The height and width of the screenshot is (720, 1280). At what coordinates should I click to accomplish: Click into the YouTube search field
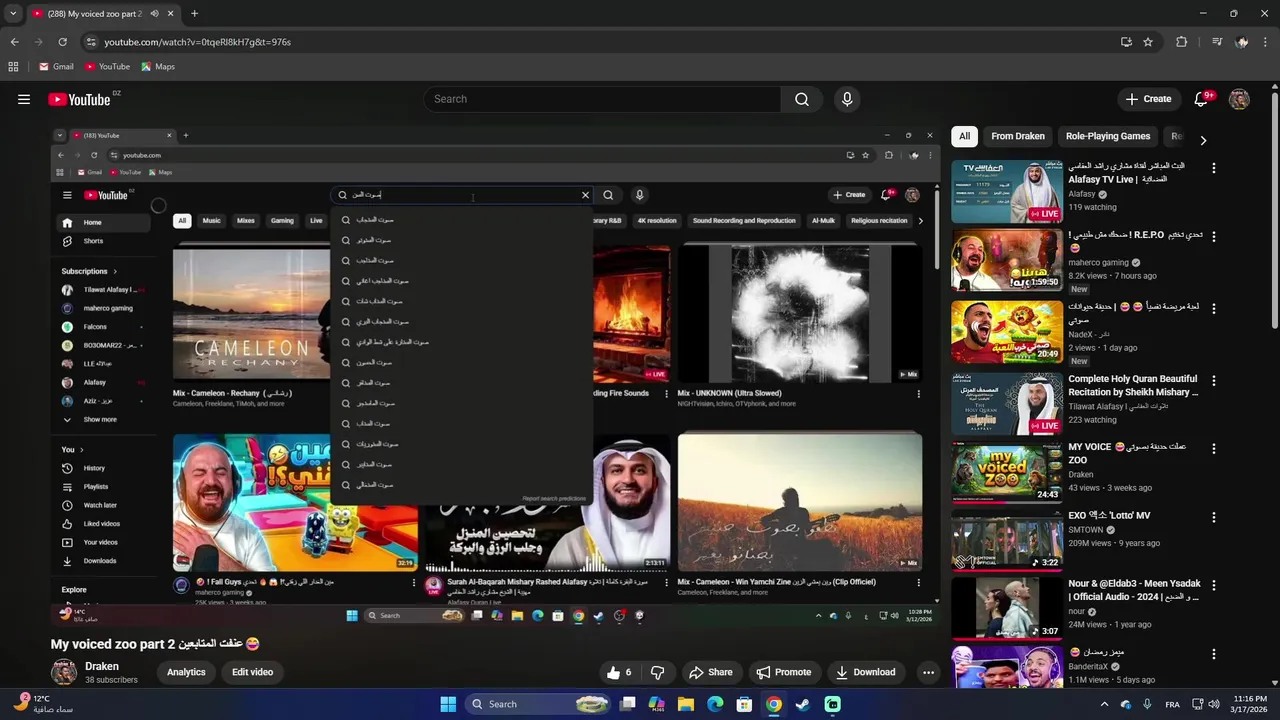tap(602, 99)
